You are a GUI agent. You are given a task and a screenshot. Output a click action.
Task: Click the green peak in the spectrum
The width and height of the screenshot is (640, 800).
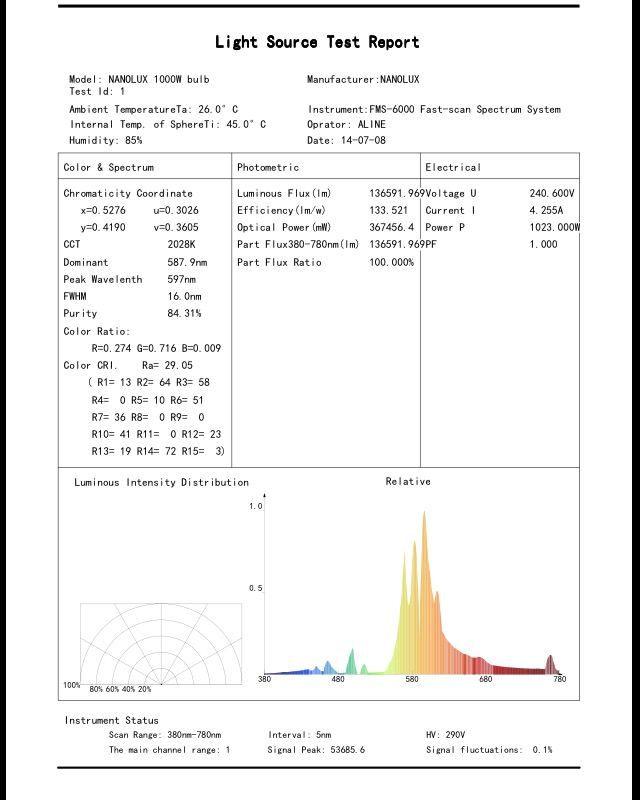tap(351, 662)
